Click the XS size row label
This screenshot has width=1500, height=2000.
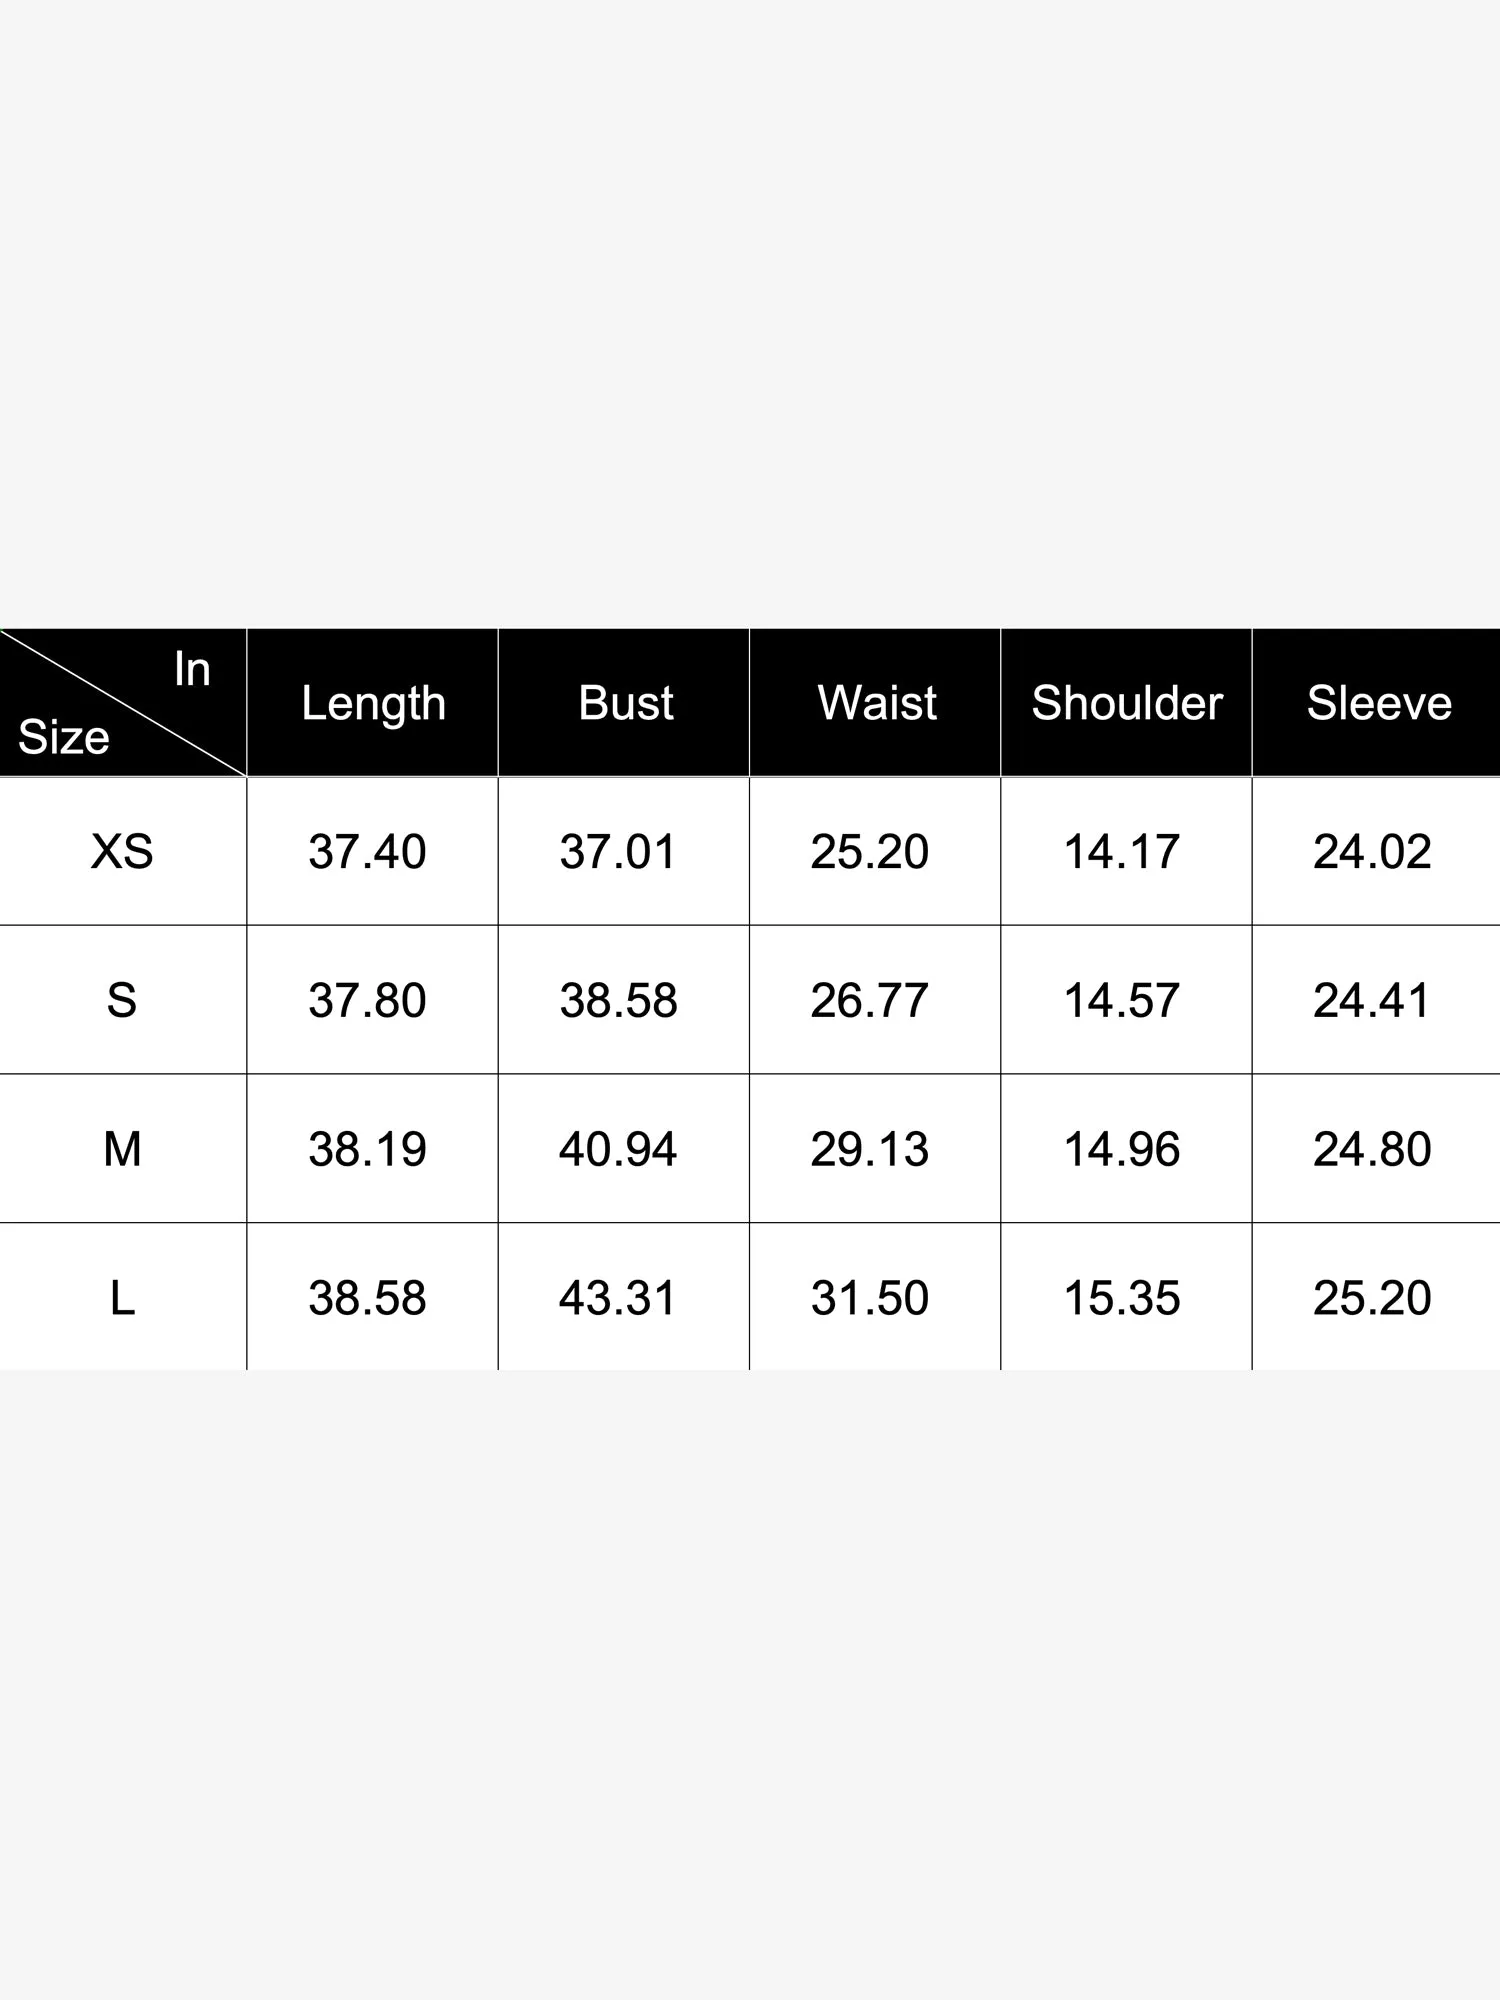pos(122,852)
